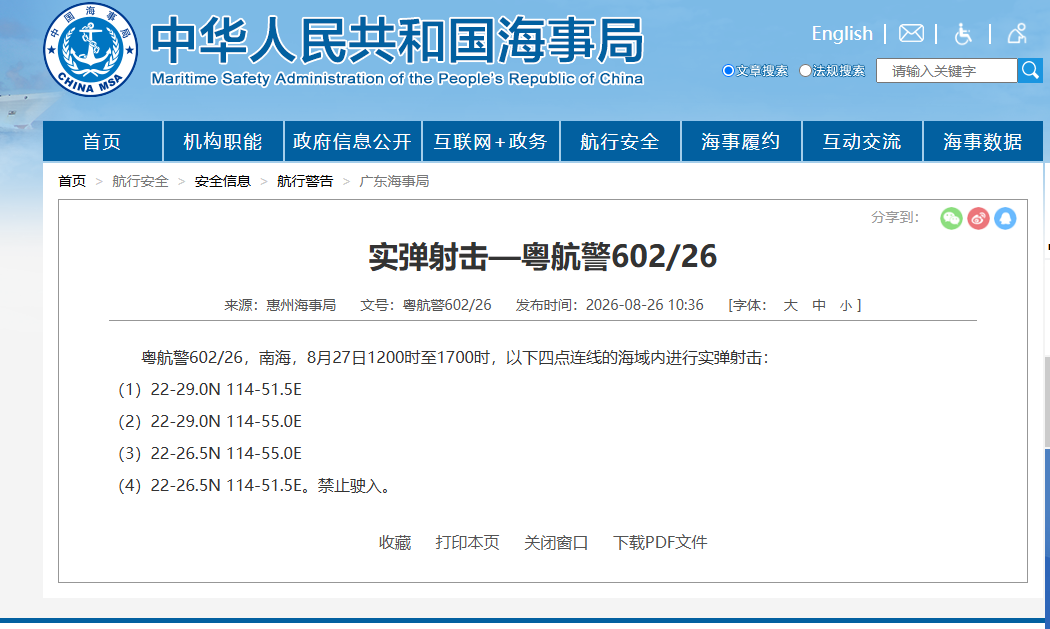This screenshot has height=629, width=1050.
Task: Click the paragraph beginning 粤航警602/26，南海
Action: point(455,358)
